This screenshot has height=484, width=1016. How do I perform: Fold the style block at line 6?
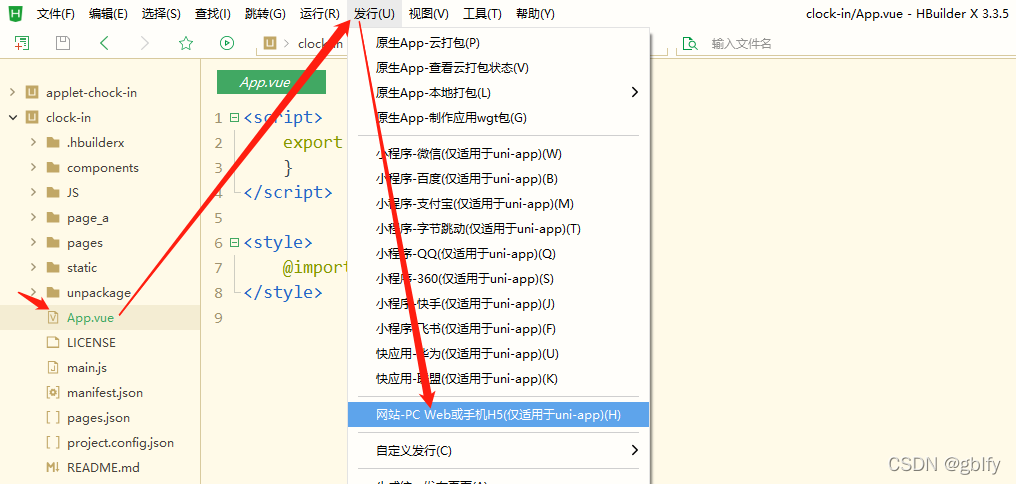(x=235, y=243)
